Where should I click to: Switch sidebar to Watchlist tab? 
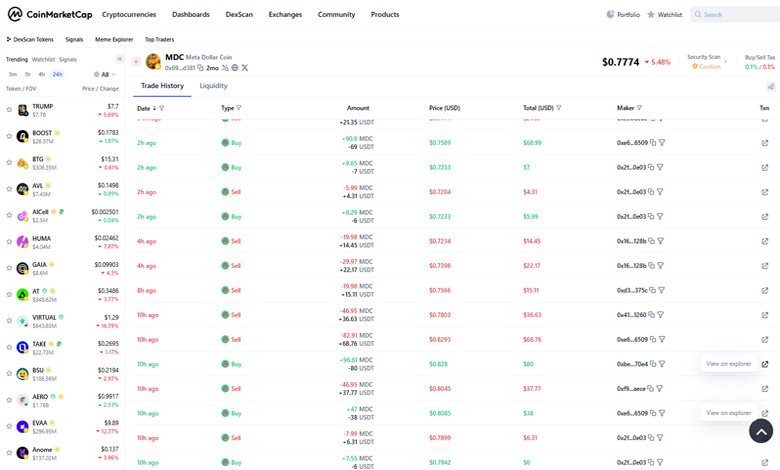point(43,59)
